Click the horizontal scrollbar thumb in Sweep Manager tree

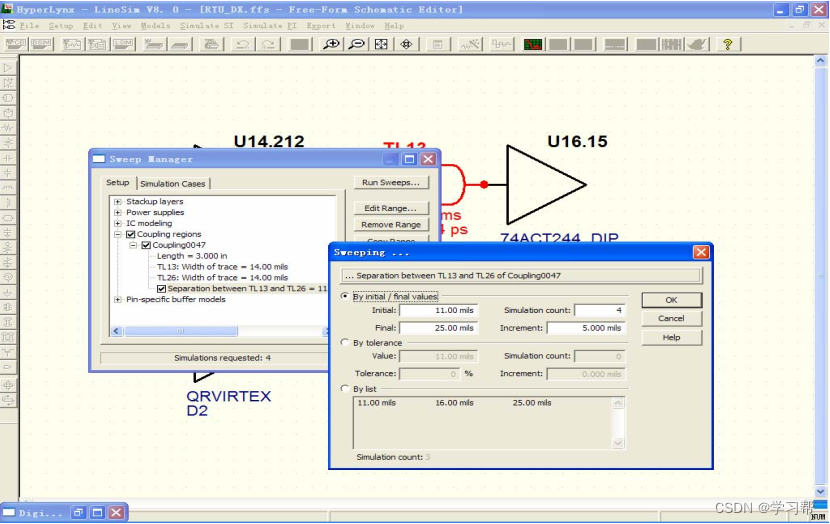[x=181, y=331]
